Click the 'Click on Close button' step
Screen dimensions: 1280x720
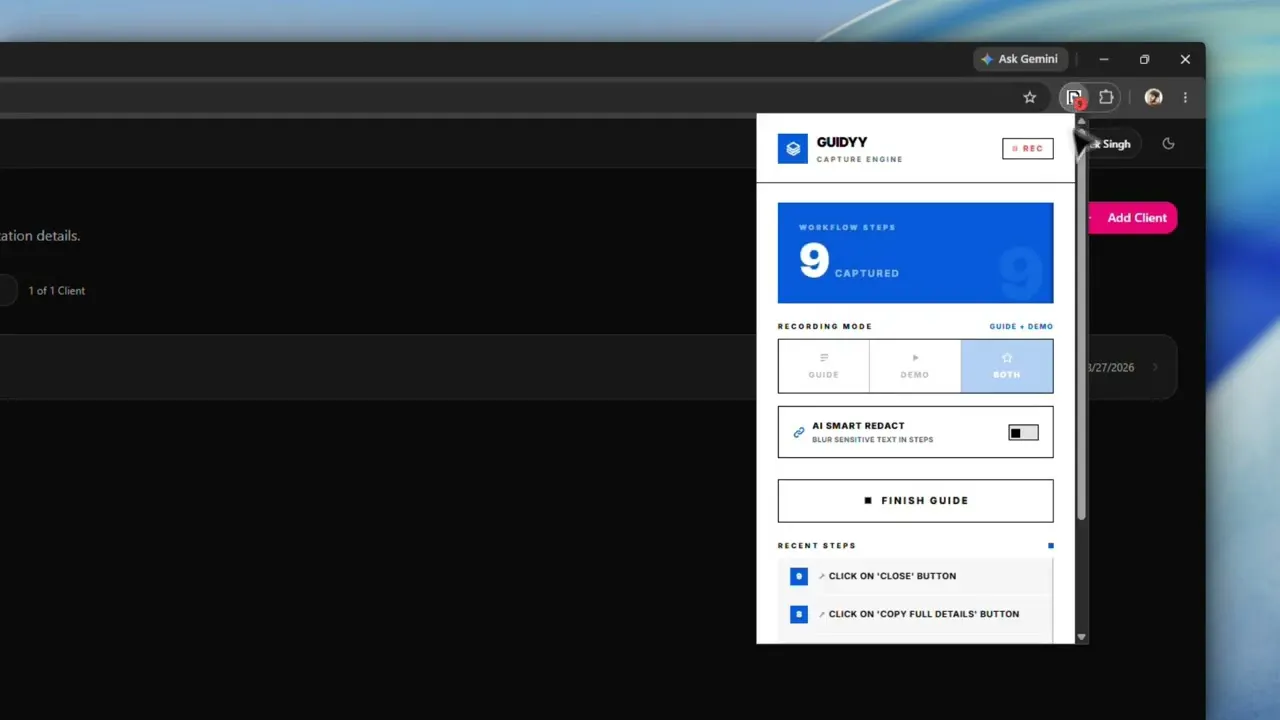click(x=915, y=576)
